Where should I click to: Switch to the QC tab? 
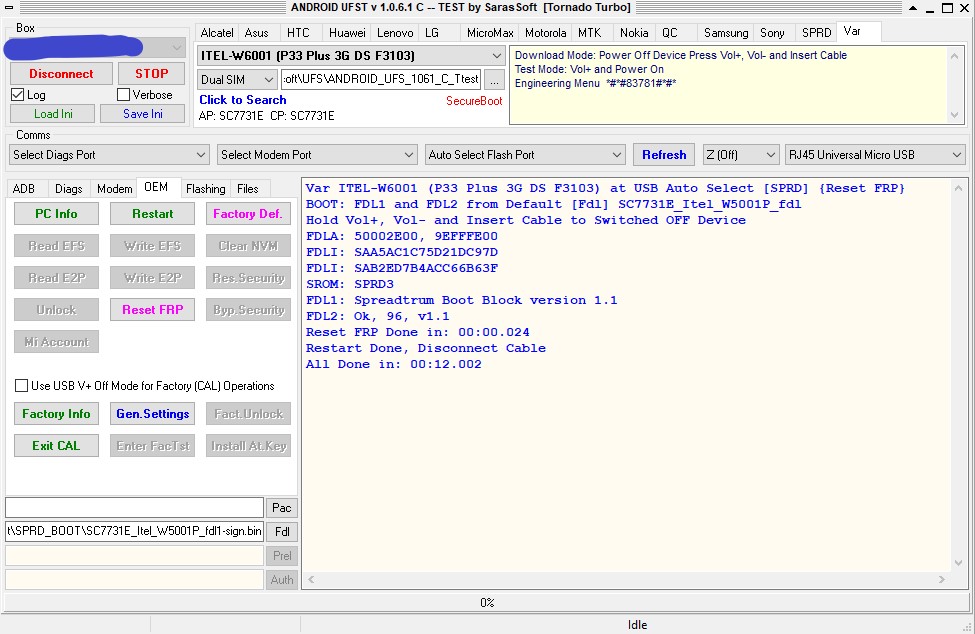click(x=669, y=33)
